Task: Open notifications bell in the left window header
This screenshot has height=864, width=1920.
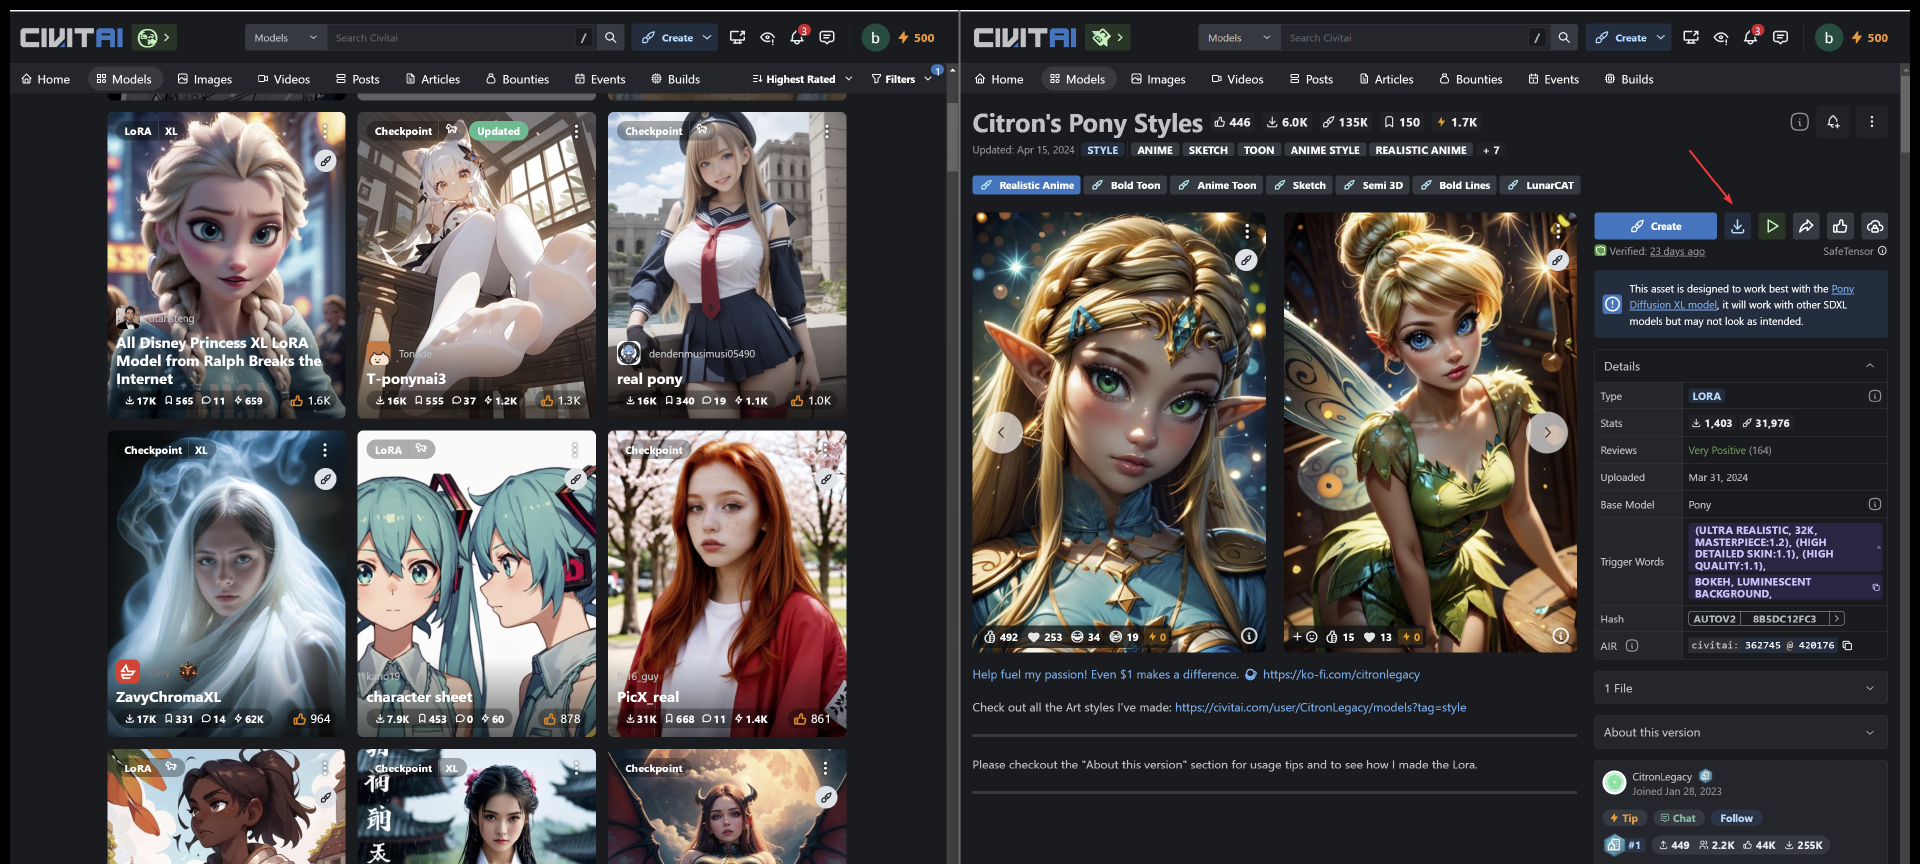Action: (797, 38)
